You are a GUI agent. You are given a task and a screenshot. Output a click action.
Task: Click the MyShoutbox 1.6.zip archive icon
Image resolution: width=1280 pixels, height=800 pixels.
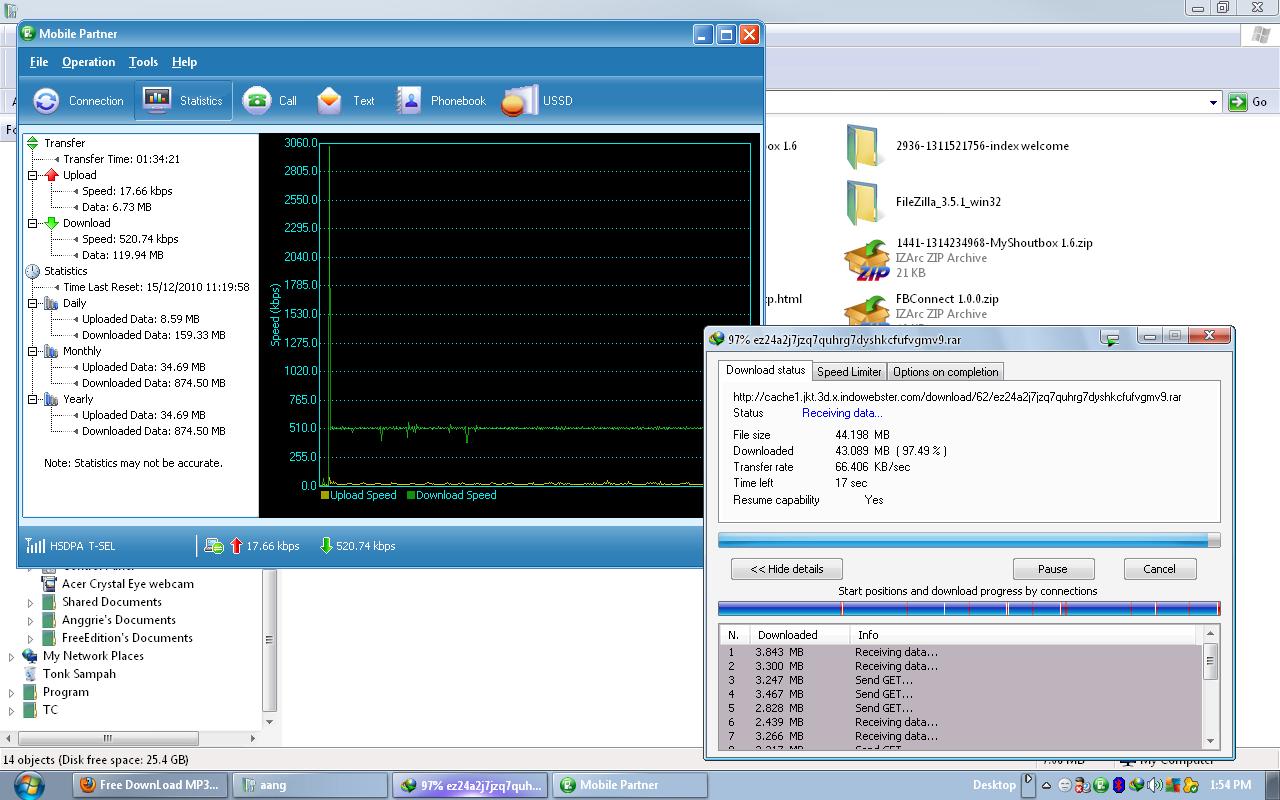click(x=866, y=260)
